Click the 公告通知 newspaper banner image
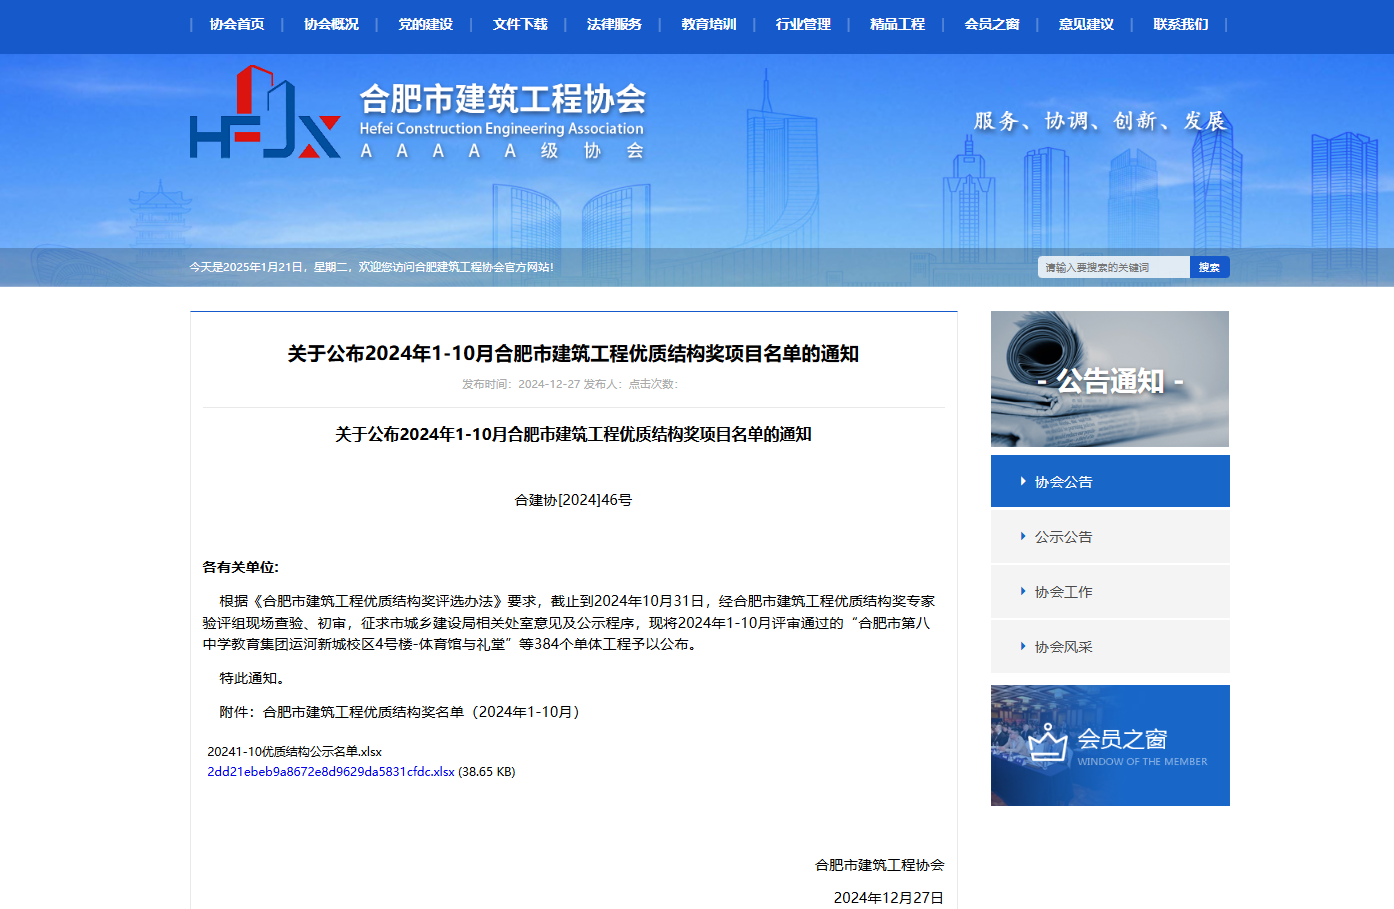Image resolution: width=1394 pixels, height=909 pixels. 1110,379
